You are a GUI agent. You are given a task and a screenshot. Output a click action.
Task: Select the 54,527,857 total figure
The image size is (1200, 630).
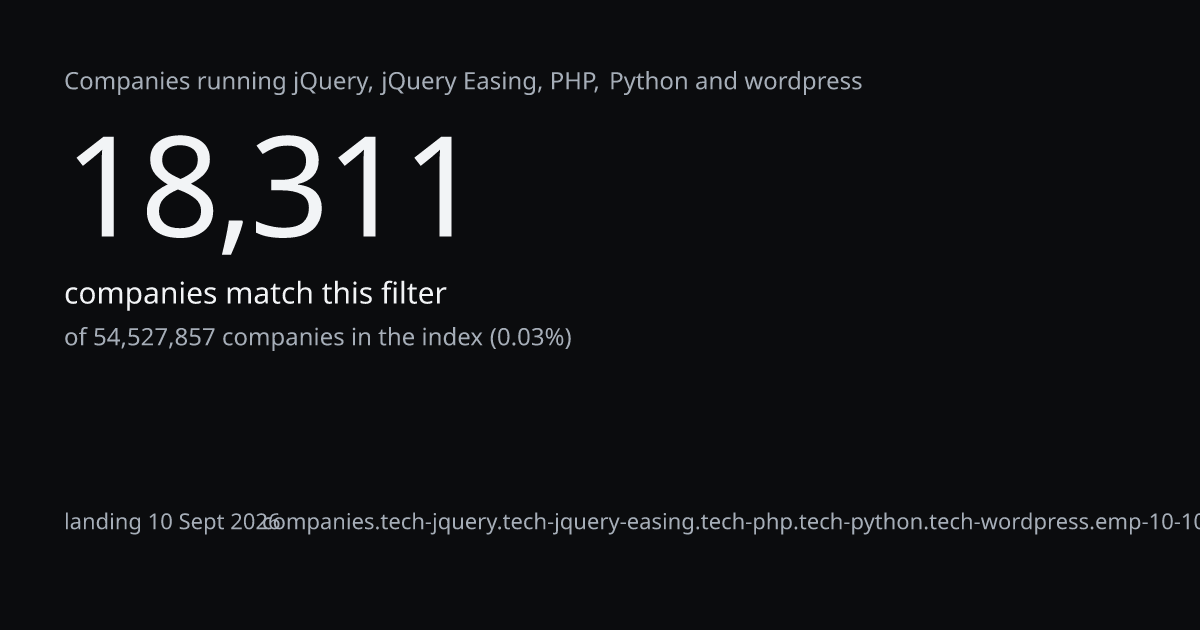154,337
